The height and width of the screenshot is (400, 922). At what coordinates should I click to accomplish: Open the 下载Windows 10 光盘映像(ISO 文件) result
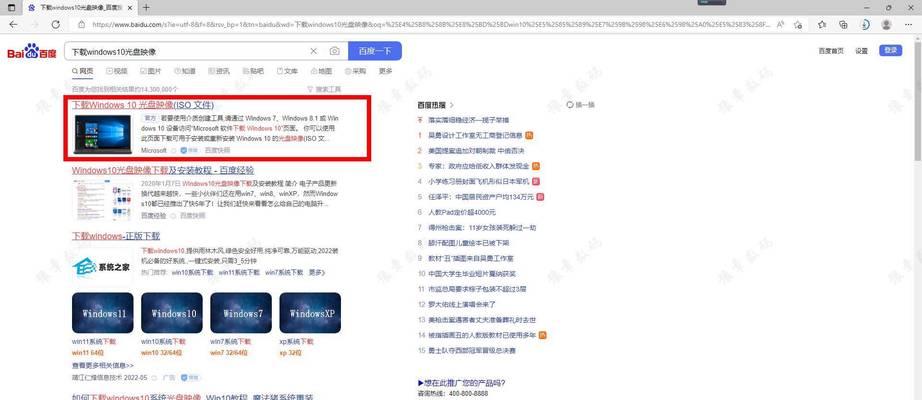point(143,105)
